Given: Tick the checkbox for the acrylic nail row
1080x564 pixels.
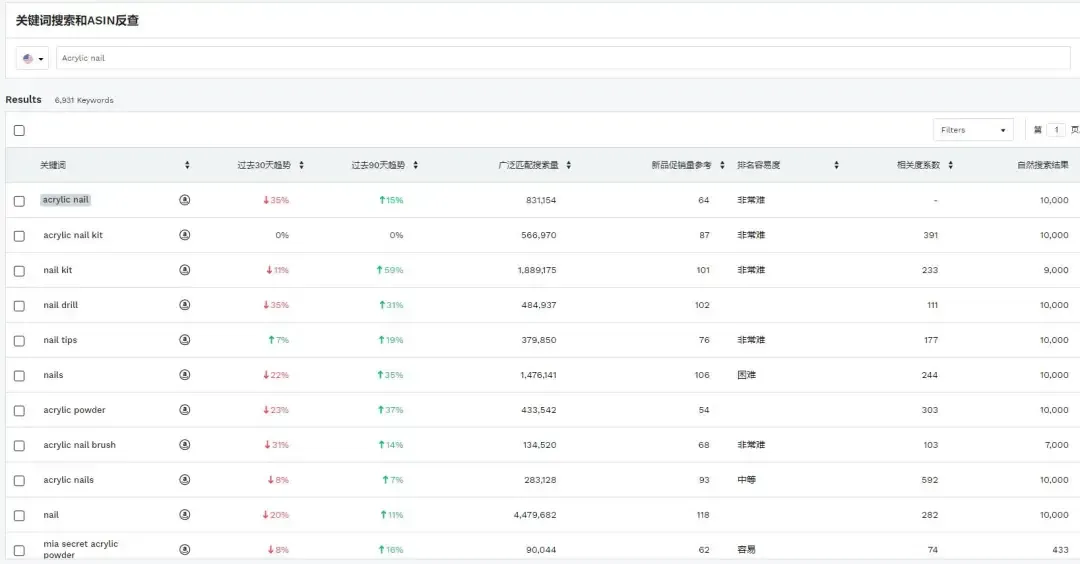Looking at the screenshot, I should coord(19,201).
